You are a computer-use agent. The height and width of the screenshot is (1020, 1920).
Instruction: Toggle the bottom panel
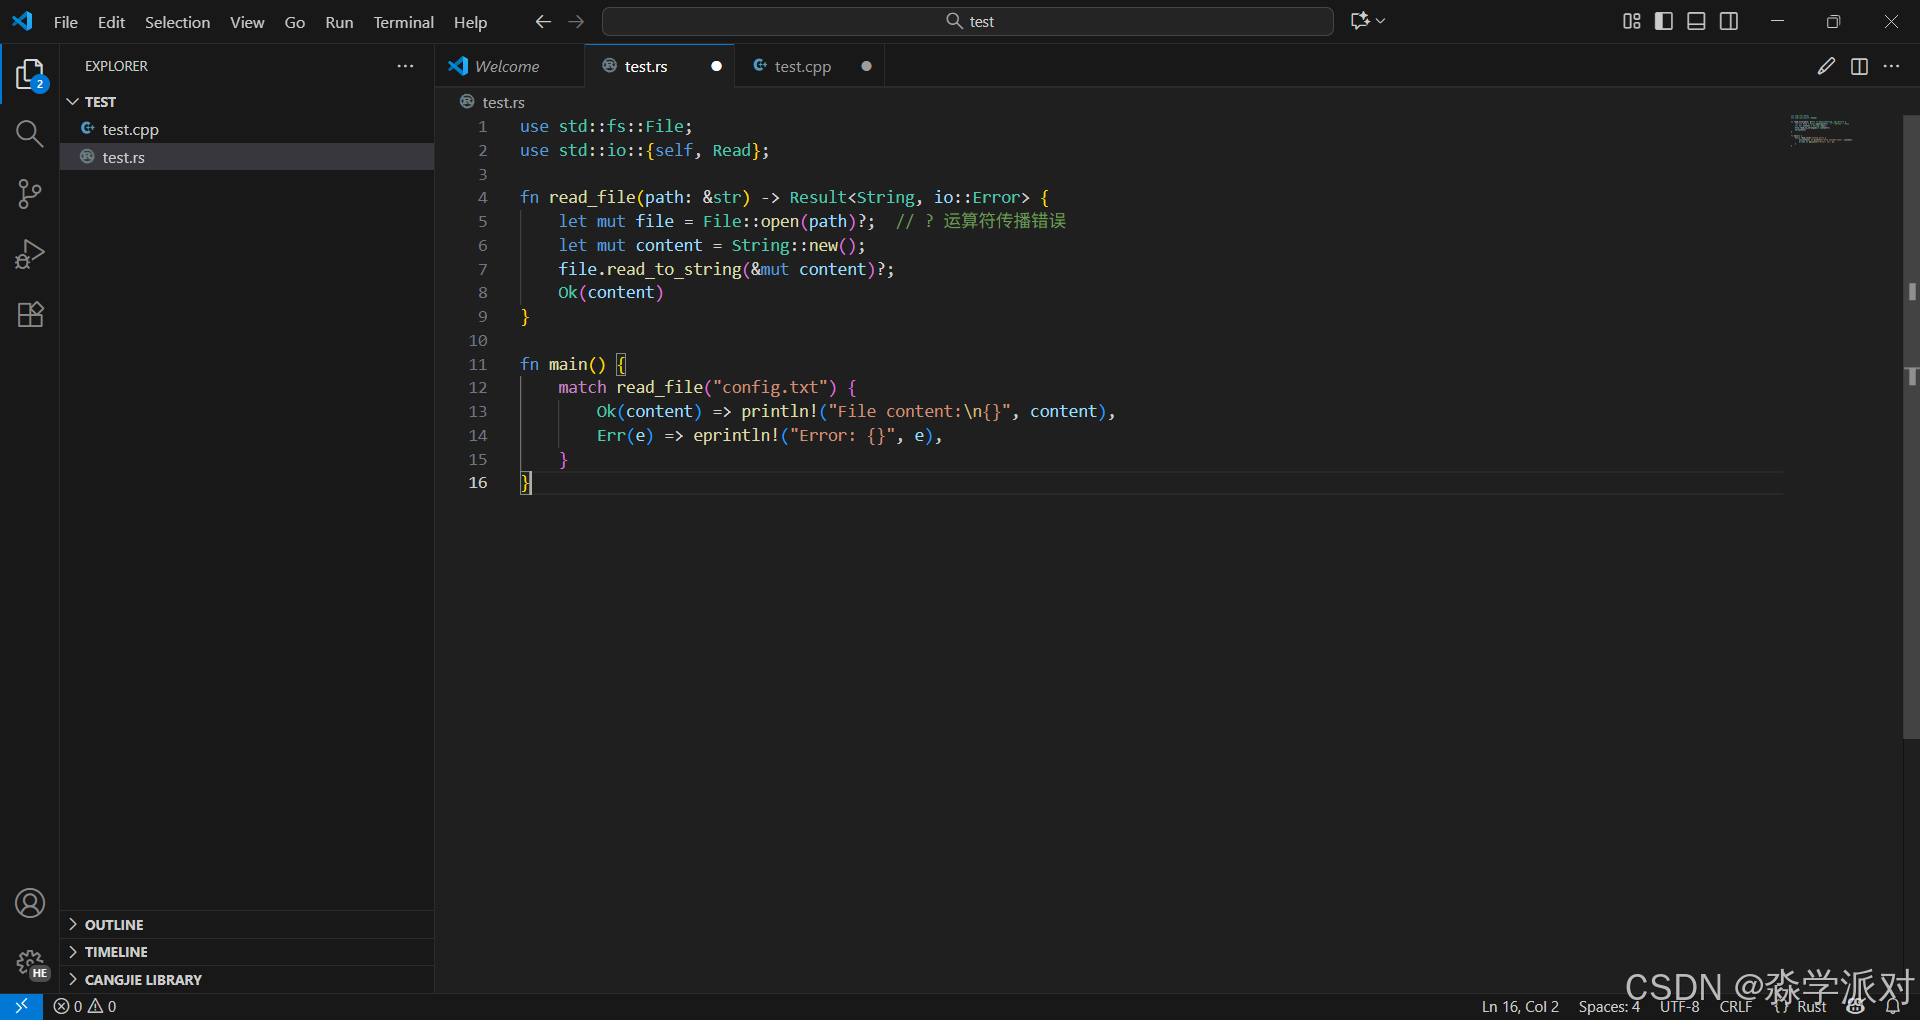[1696, 21]
